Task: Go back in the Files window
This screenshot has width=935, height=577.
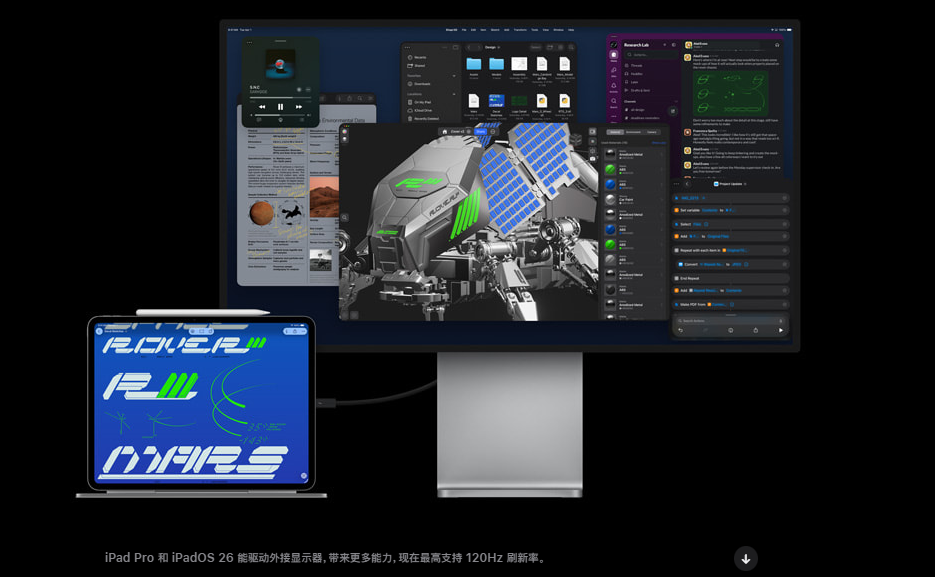Action: pyautogui.click(x=469, y=47)
